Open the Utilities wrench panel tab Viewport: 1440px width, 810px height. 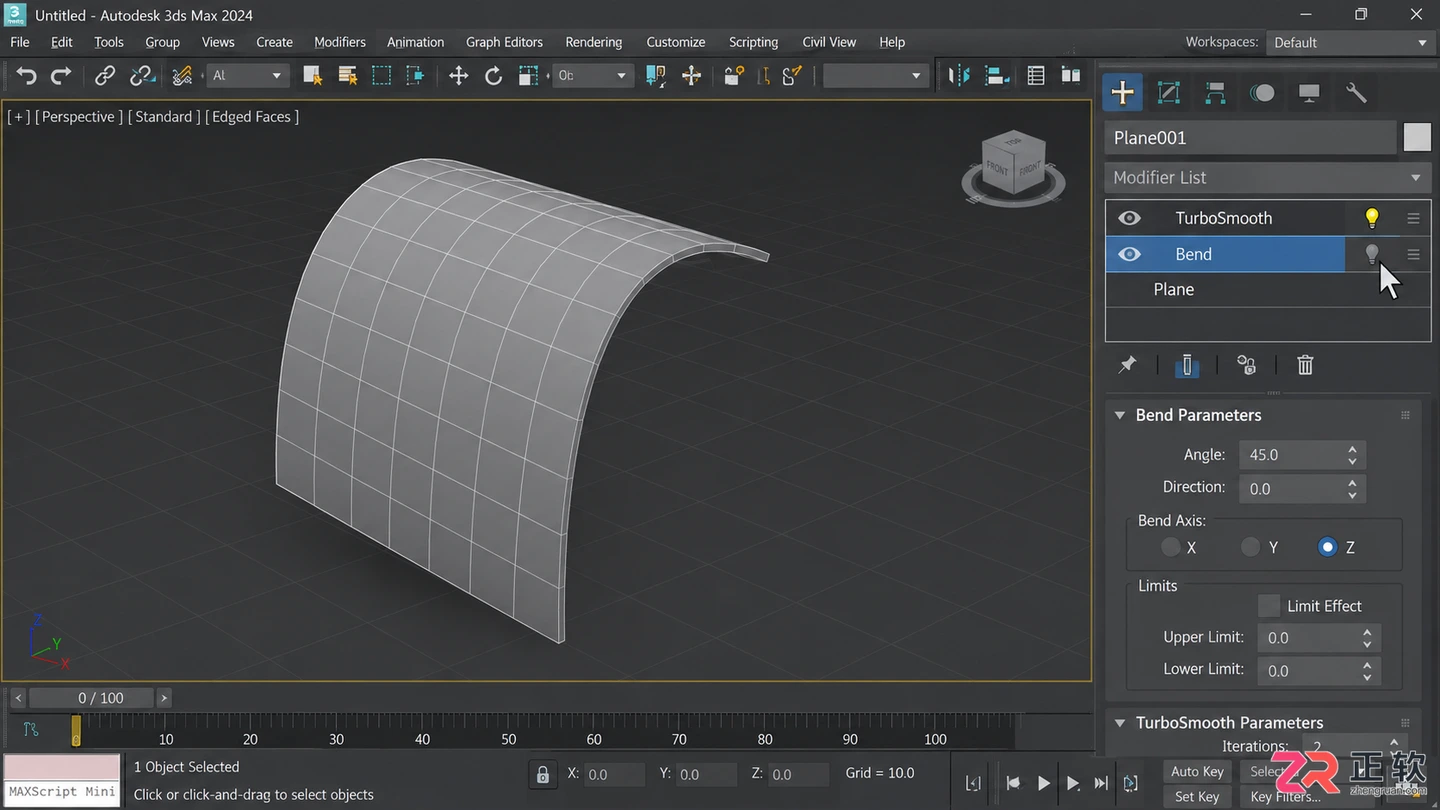click(x=1356, y=93)
